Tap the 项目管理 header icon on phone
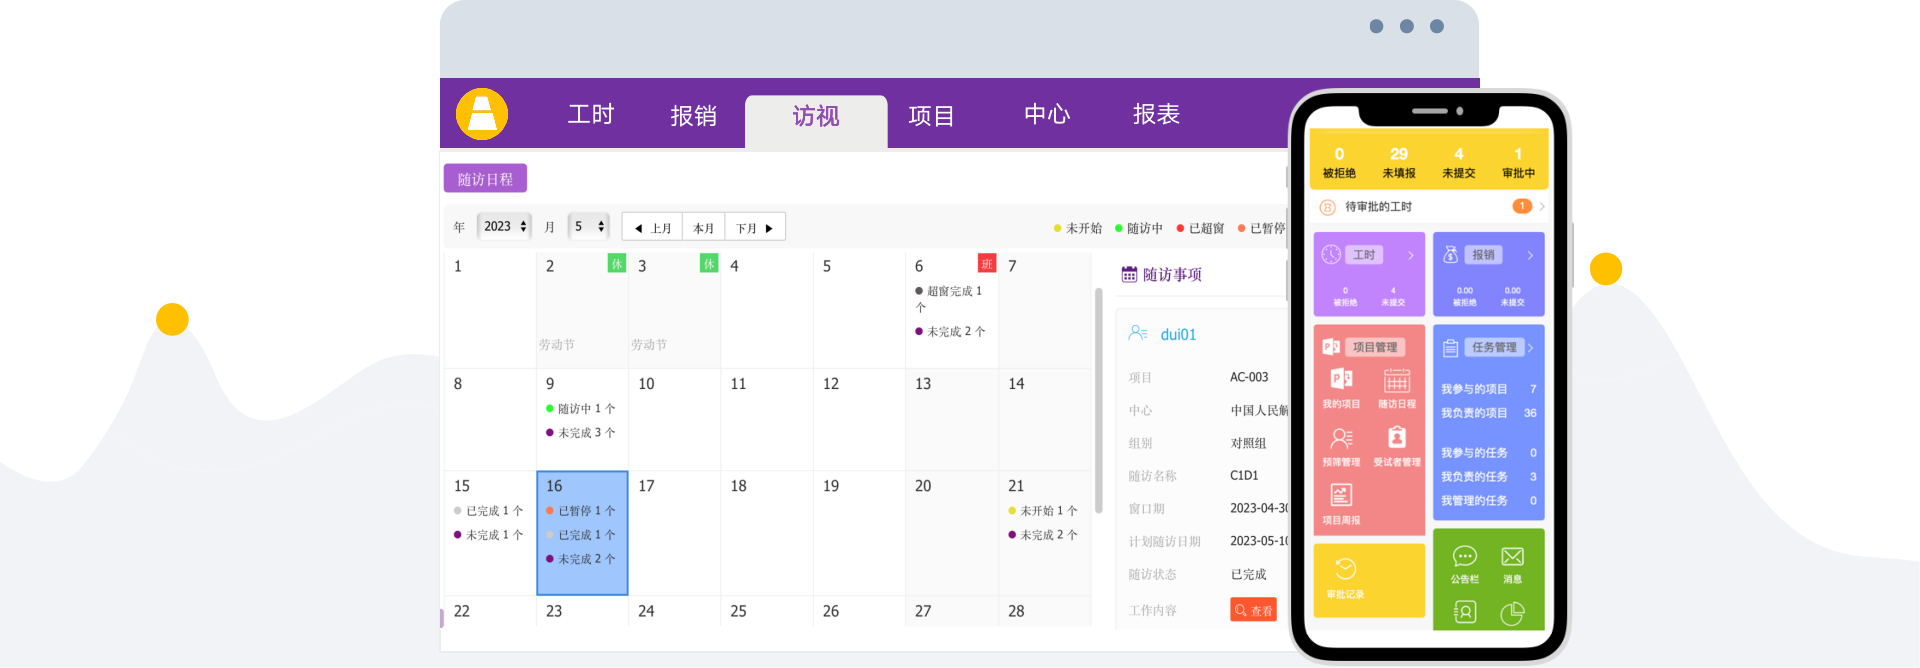The image size is (1920, 668). point(1331,347)
